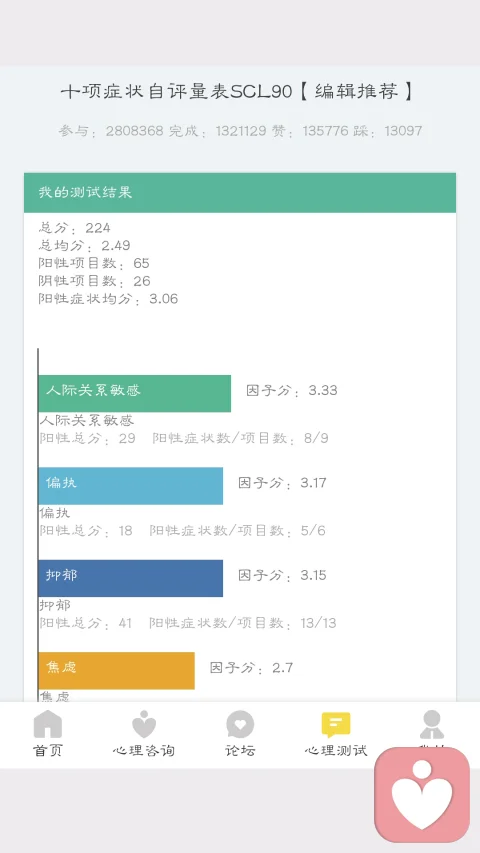The width and height of the screenshot is (480, 853).
Task: Open the profile person icon in the bottom bar
Action: (432, 725)
